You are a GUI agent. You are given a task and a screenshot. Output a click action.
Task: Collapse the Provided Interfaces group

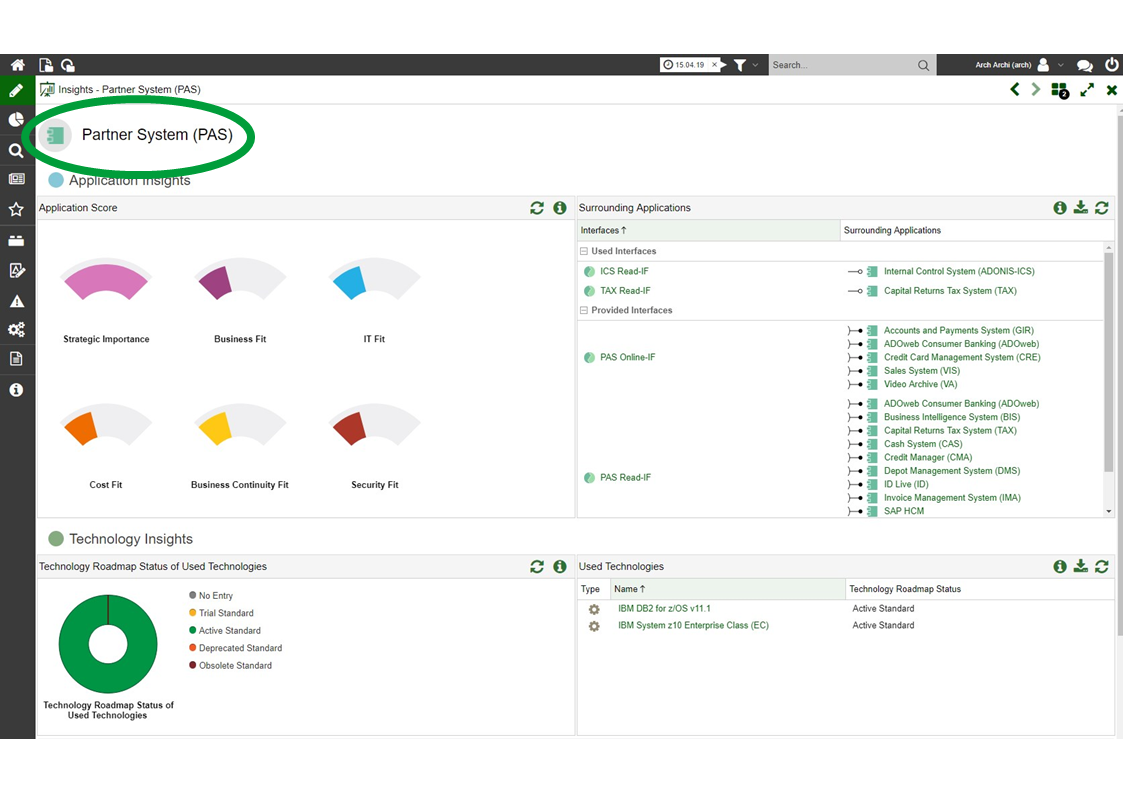click(x=584, y=310)
